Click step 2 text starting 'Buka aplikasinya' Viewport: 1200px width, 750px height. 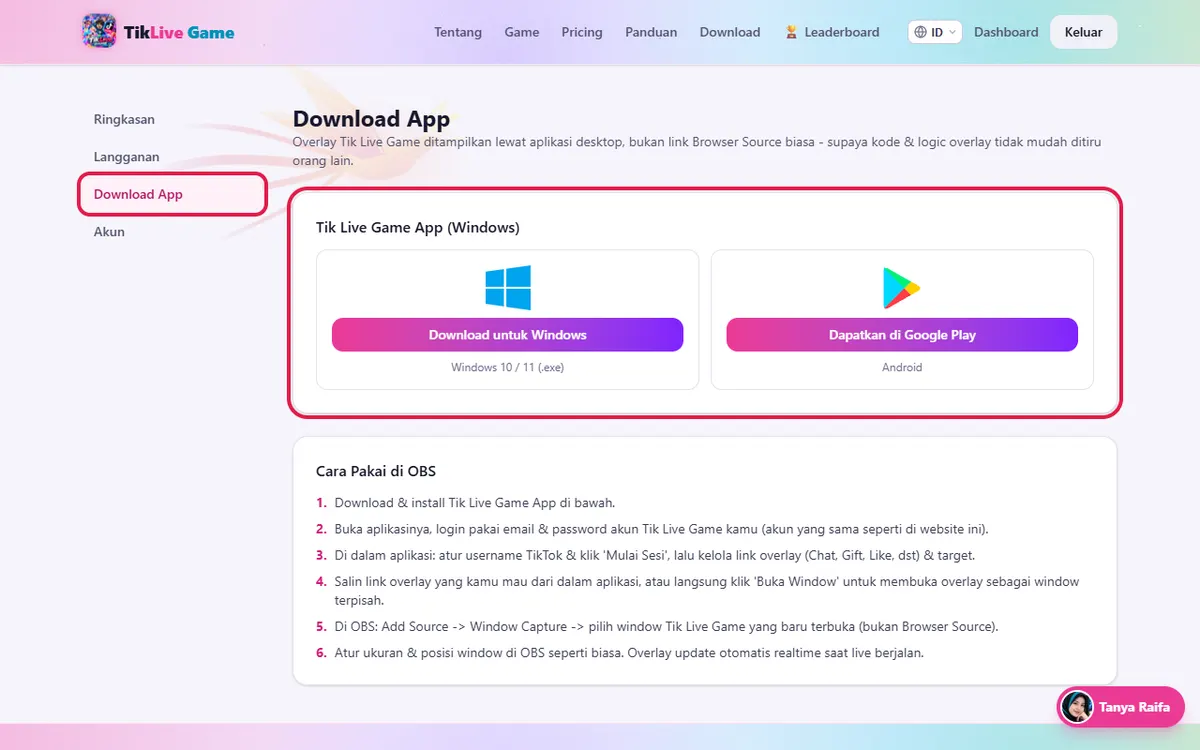pyautogui.click(x=661, y=528)
